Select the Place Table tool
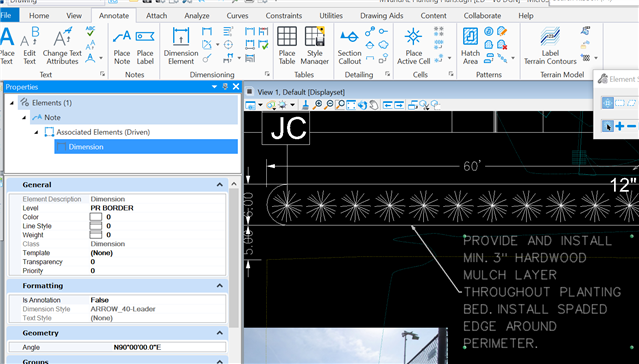The image size is (639, 364). (x=287, y=46)
